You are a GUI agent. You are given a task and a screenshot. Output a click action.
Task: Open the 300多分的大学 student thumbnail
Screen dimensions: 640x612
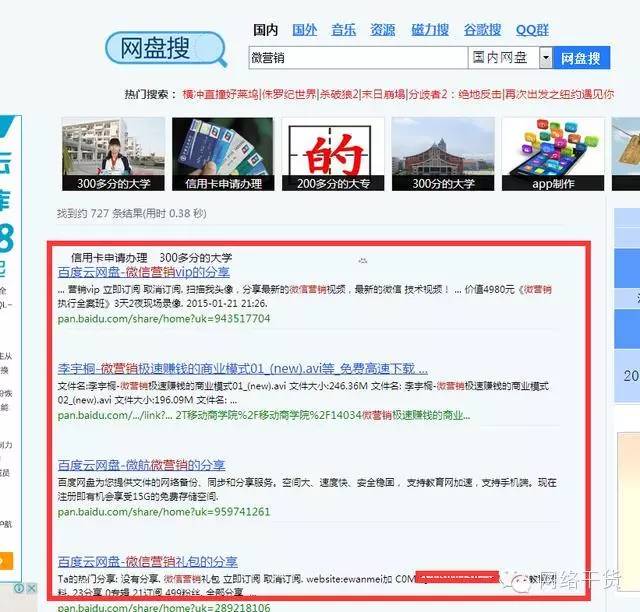pyautogui.click(x=113, y=154)
